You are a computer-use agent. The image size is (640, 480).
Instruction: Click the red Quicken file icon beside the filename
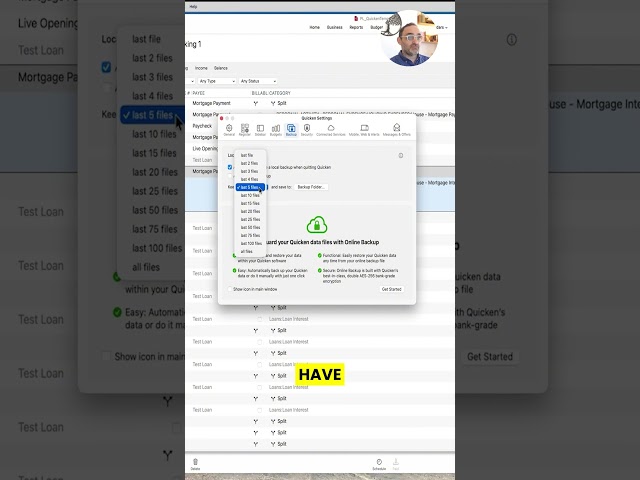pyautogui.click(x=356, y=18)
